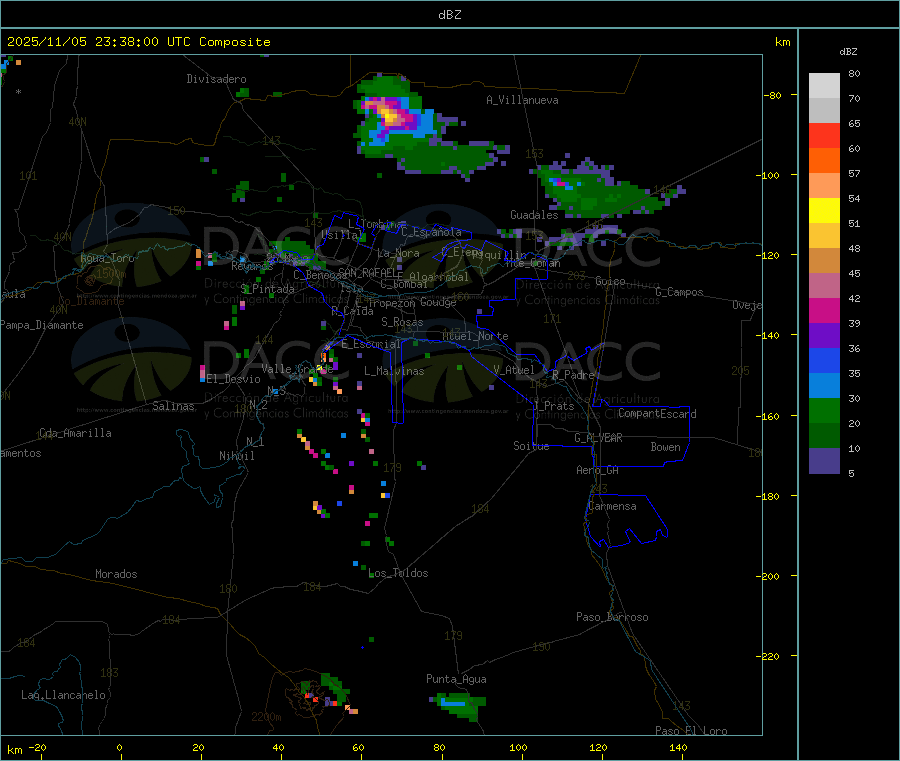Click the 'L_Malvinas' map label
Image resolution: width=900 pixels, height=761 pixels.
(x=394, y=371)
